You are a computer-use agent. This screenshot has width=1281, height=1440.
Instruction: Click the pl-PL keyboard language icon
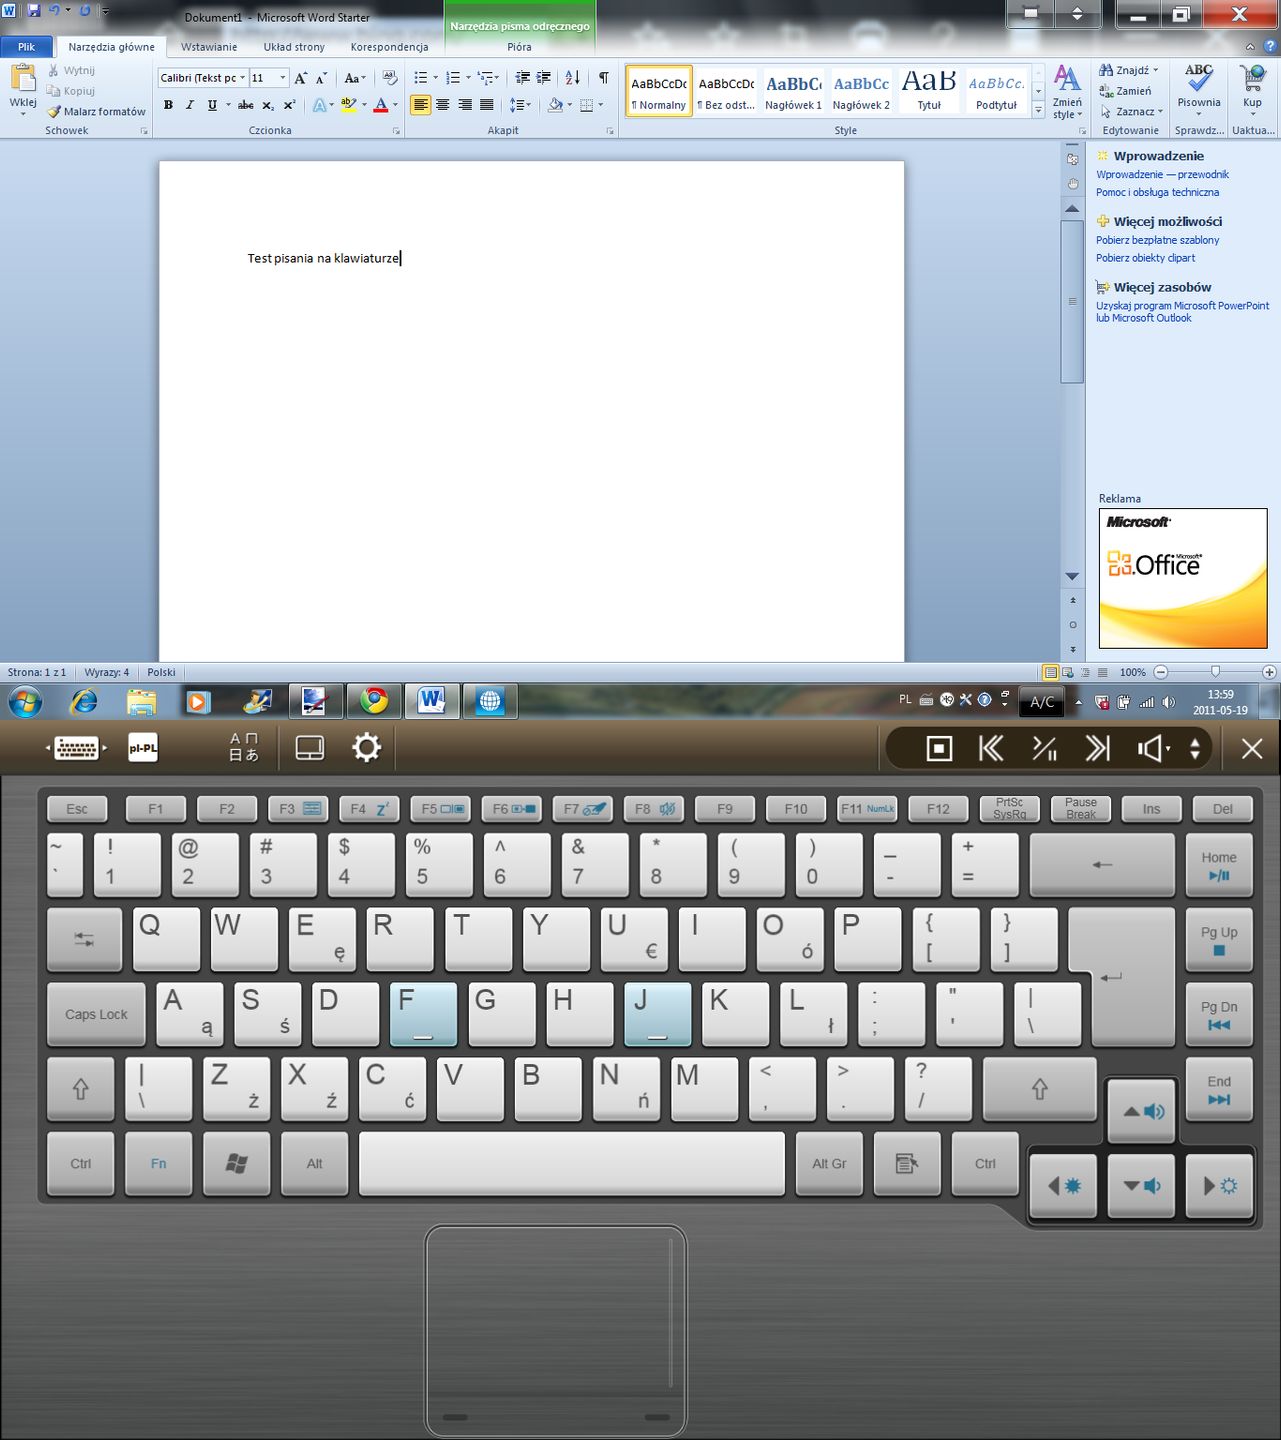[143, 748]
